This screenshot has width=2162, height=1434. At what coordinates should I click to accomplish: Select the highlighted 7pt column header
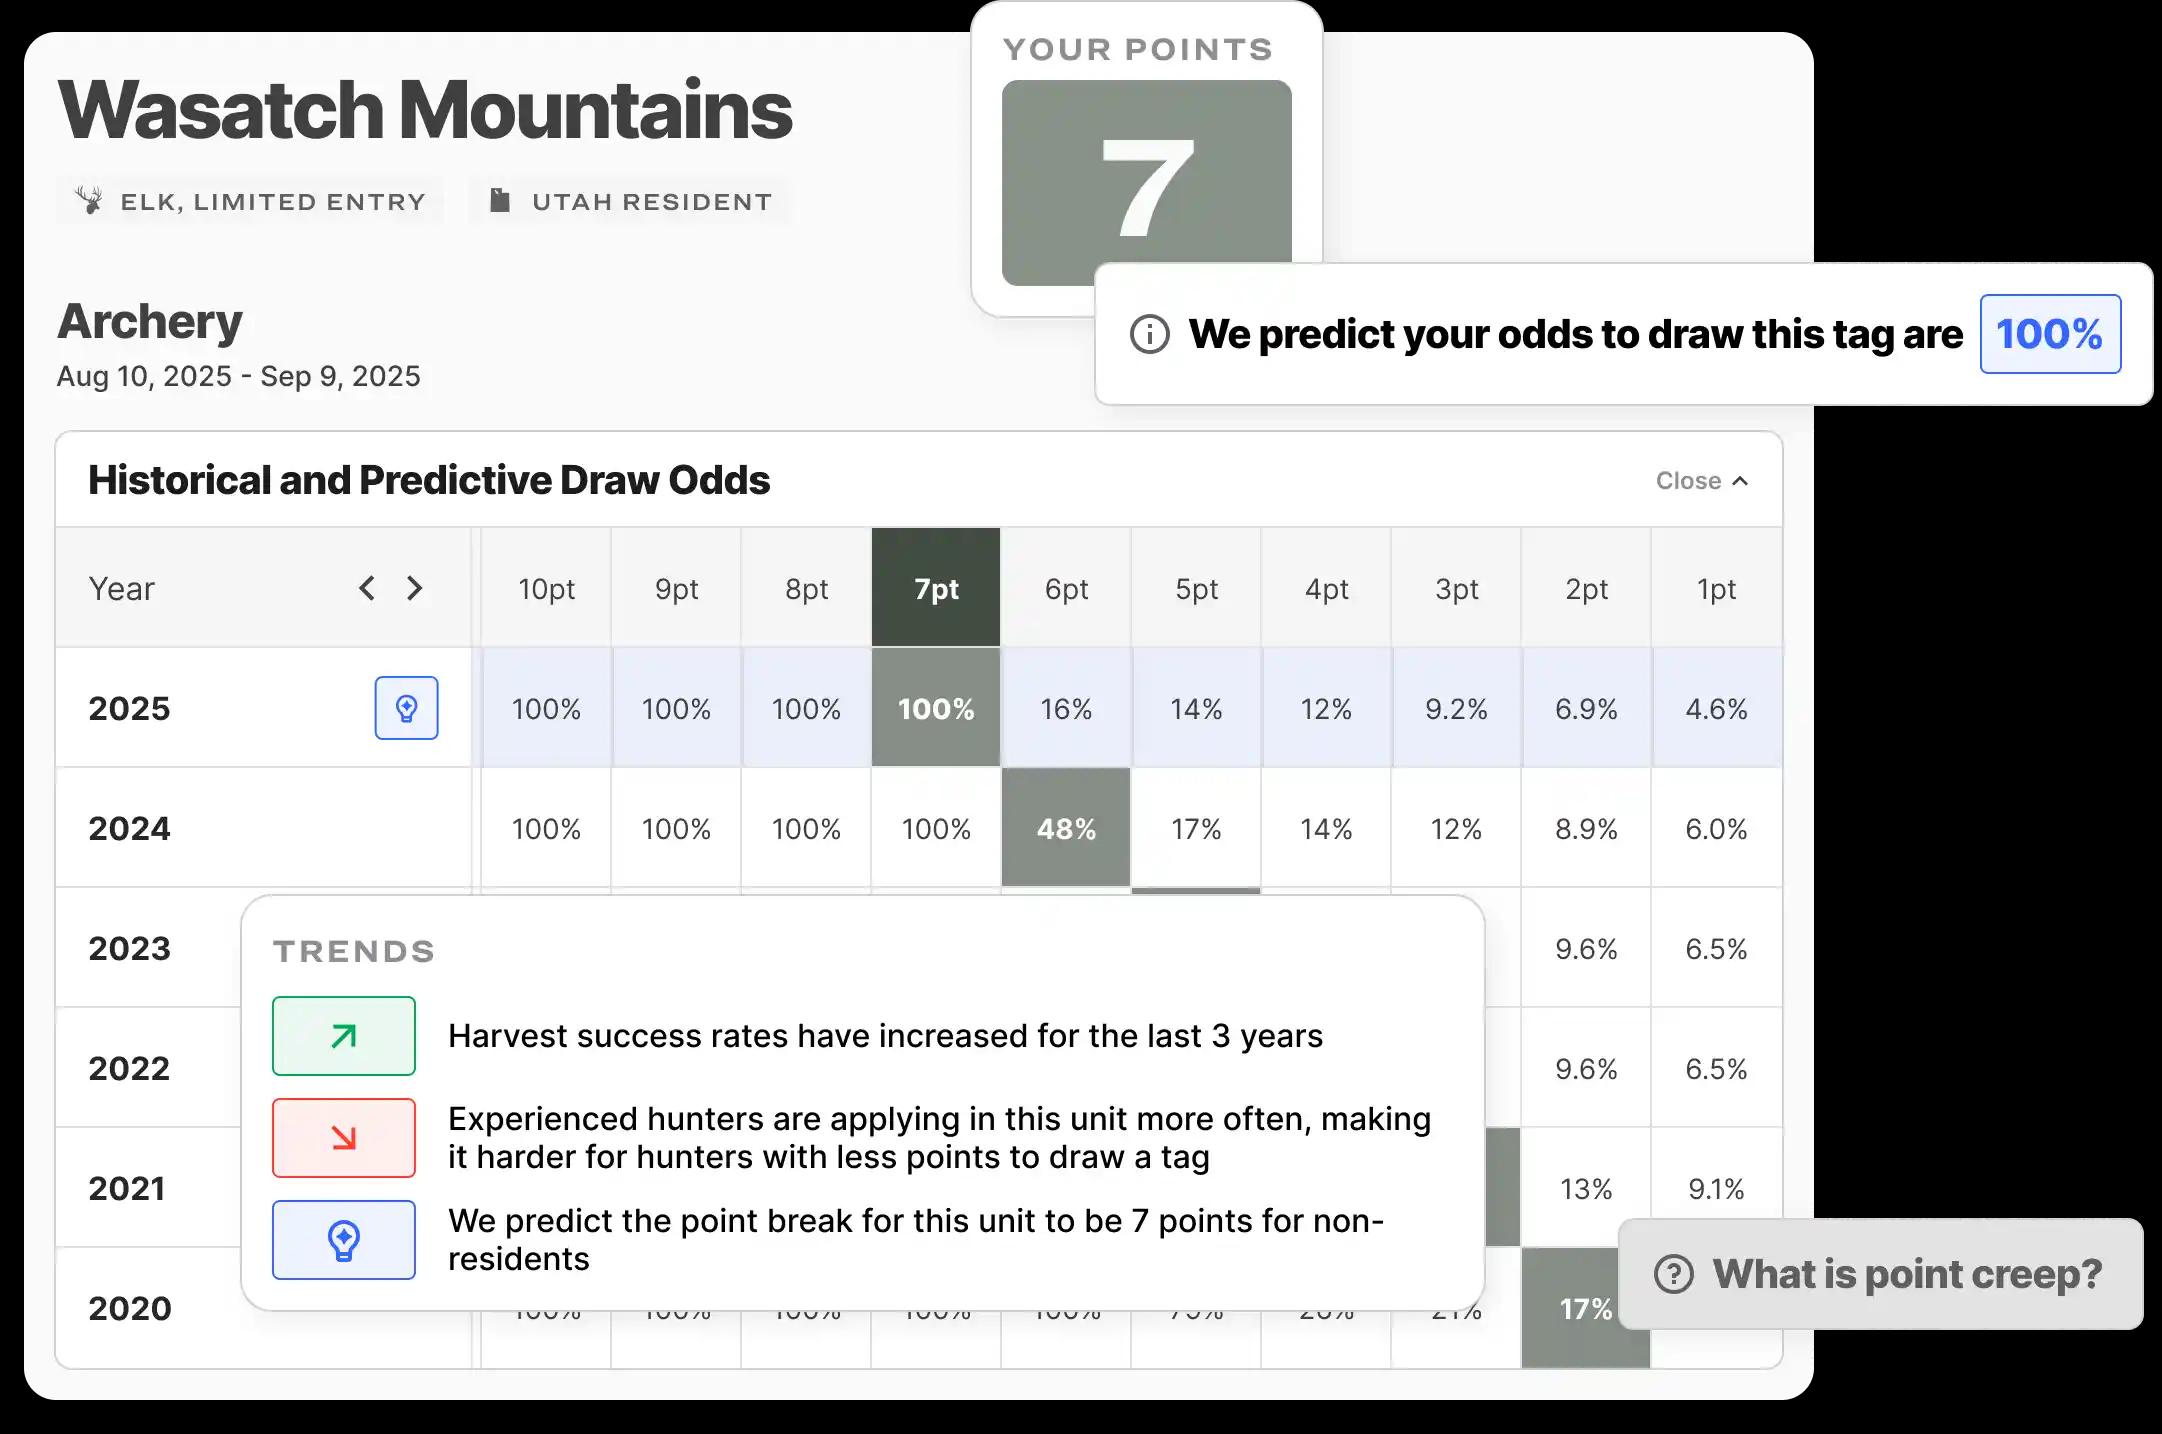click(936, 588)
